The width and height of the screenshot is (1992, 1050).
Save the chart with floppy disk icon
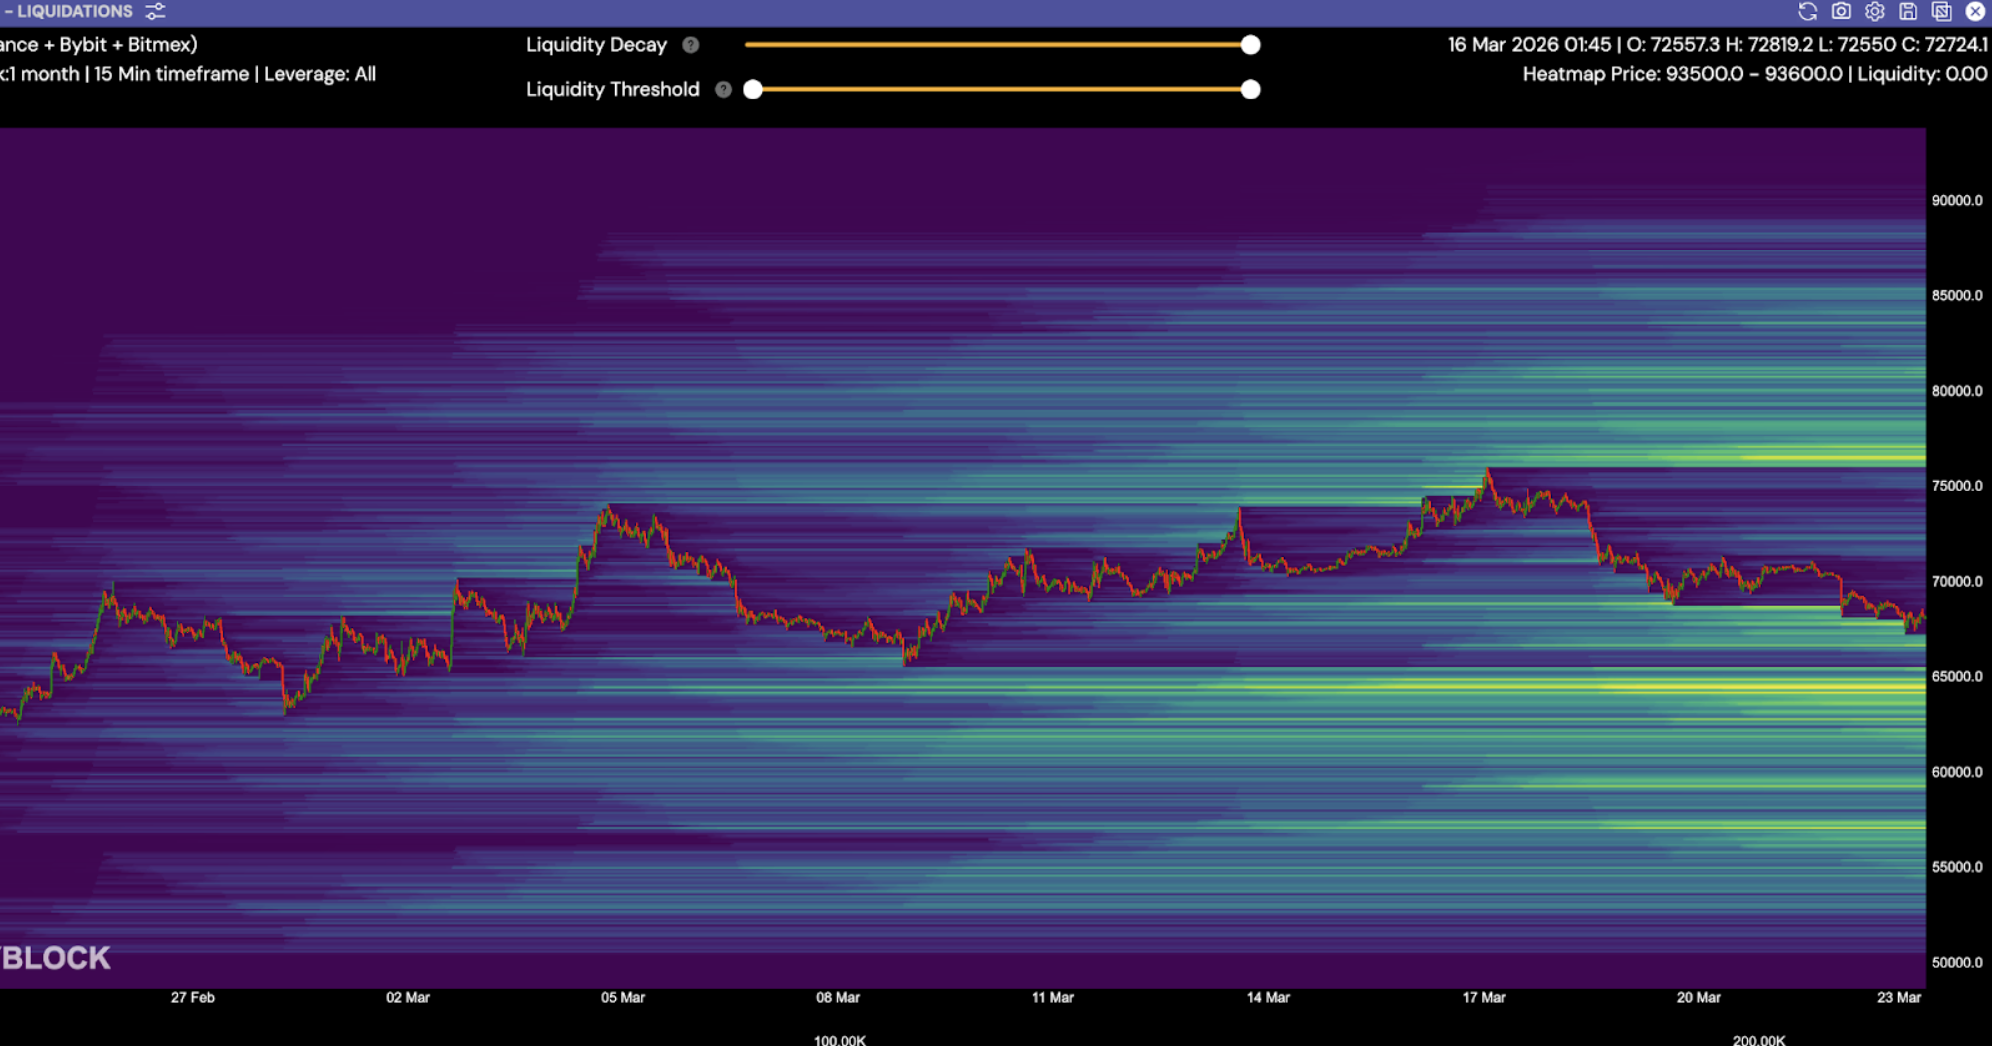pos(1908,11)
